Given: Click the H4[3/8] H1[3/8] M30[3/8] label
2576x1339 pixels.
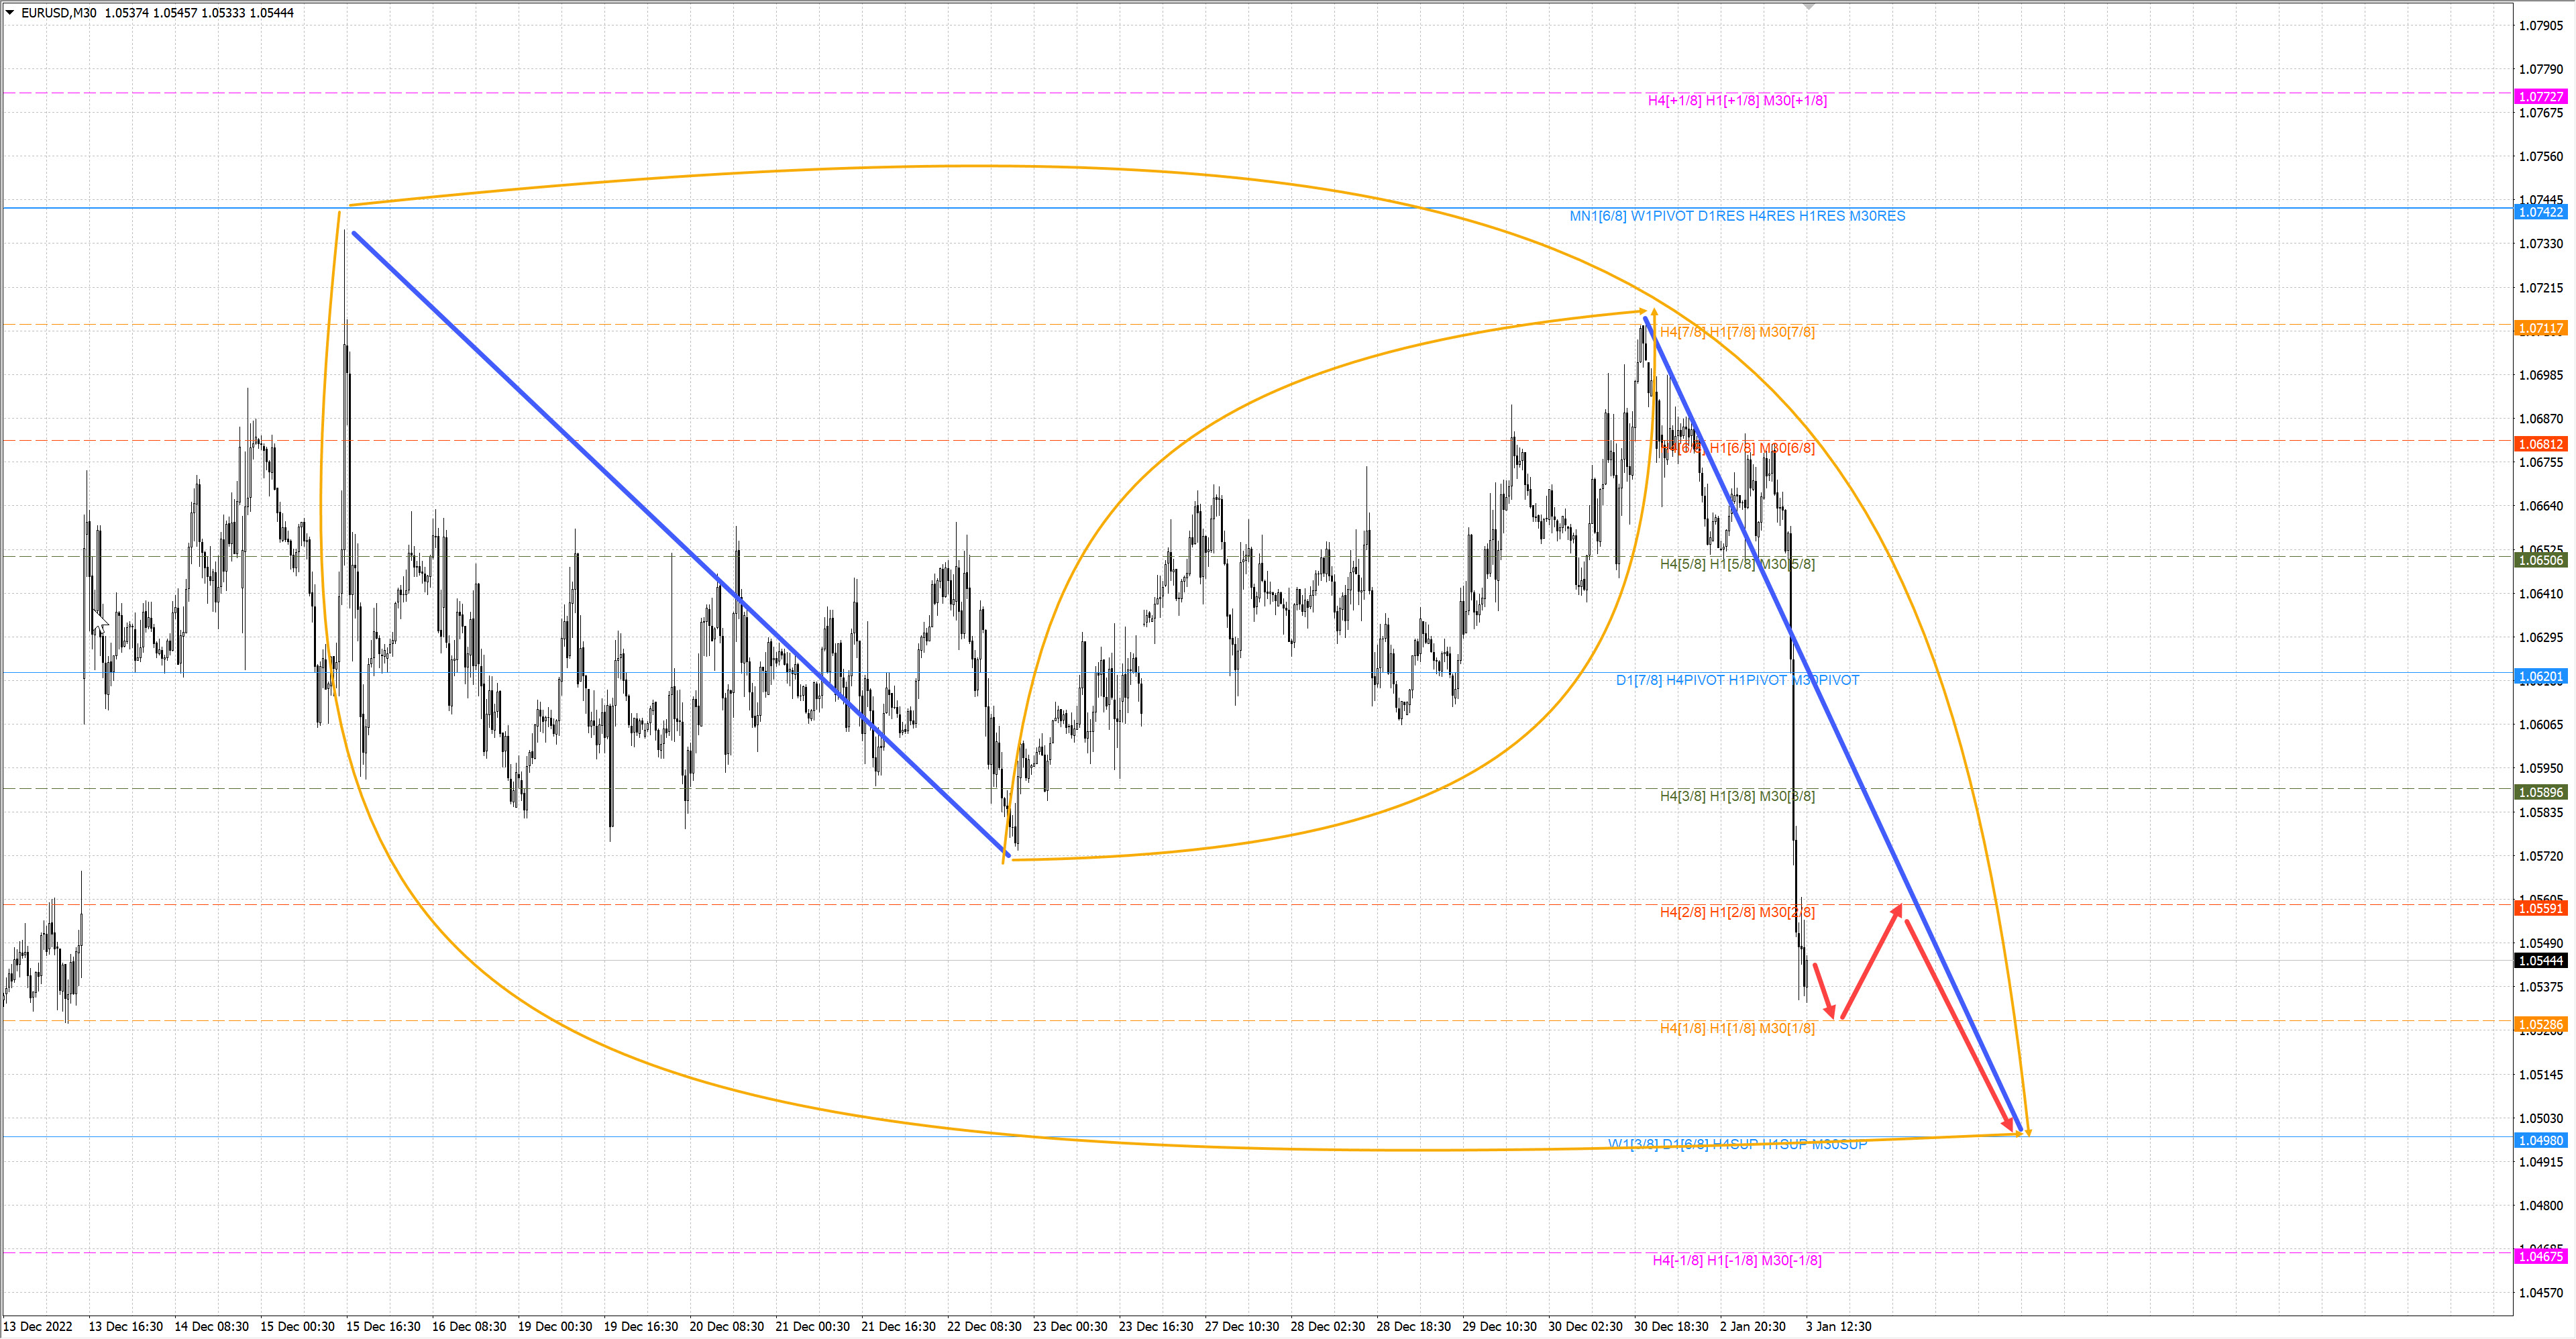Looking at the screenshot, I should pyautogui.click(x=1737, y=796).
